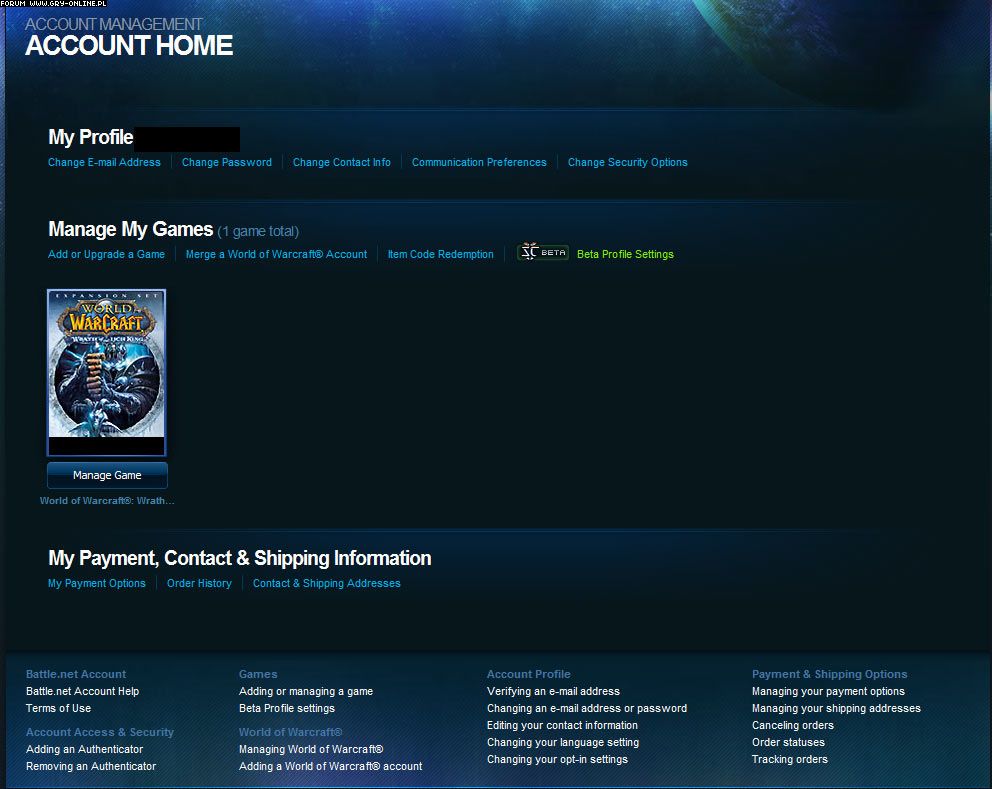Open Change E-mail Address link
The width and height of the screenshot is (992, 789).
[104, 162]
